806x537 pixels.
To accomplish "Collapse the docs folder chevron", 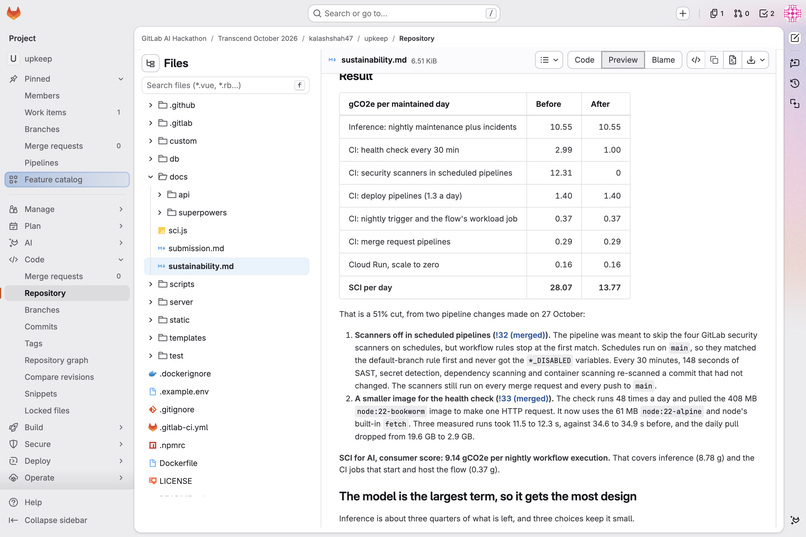I will [150, 177].
